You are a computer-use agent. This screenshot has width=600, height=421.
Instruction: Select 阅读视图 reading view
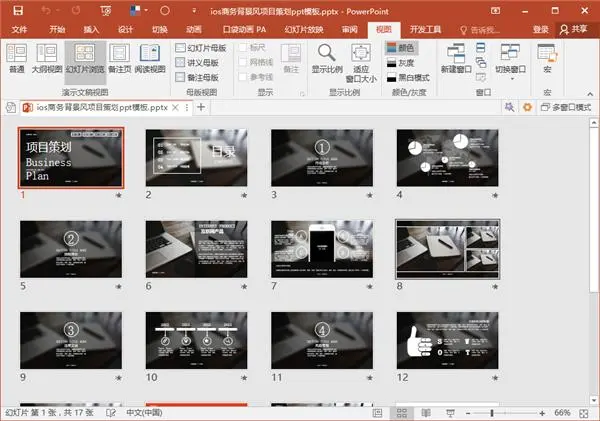[x=150, y=58]
